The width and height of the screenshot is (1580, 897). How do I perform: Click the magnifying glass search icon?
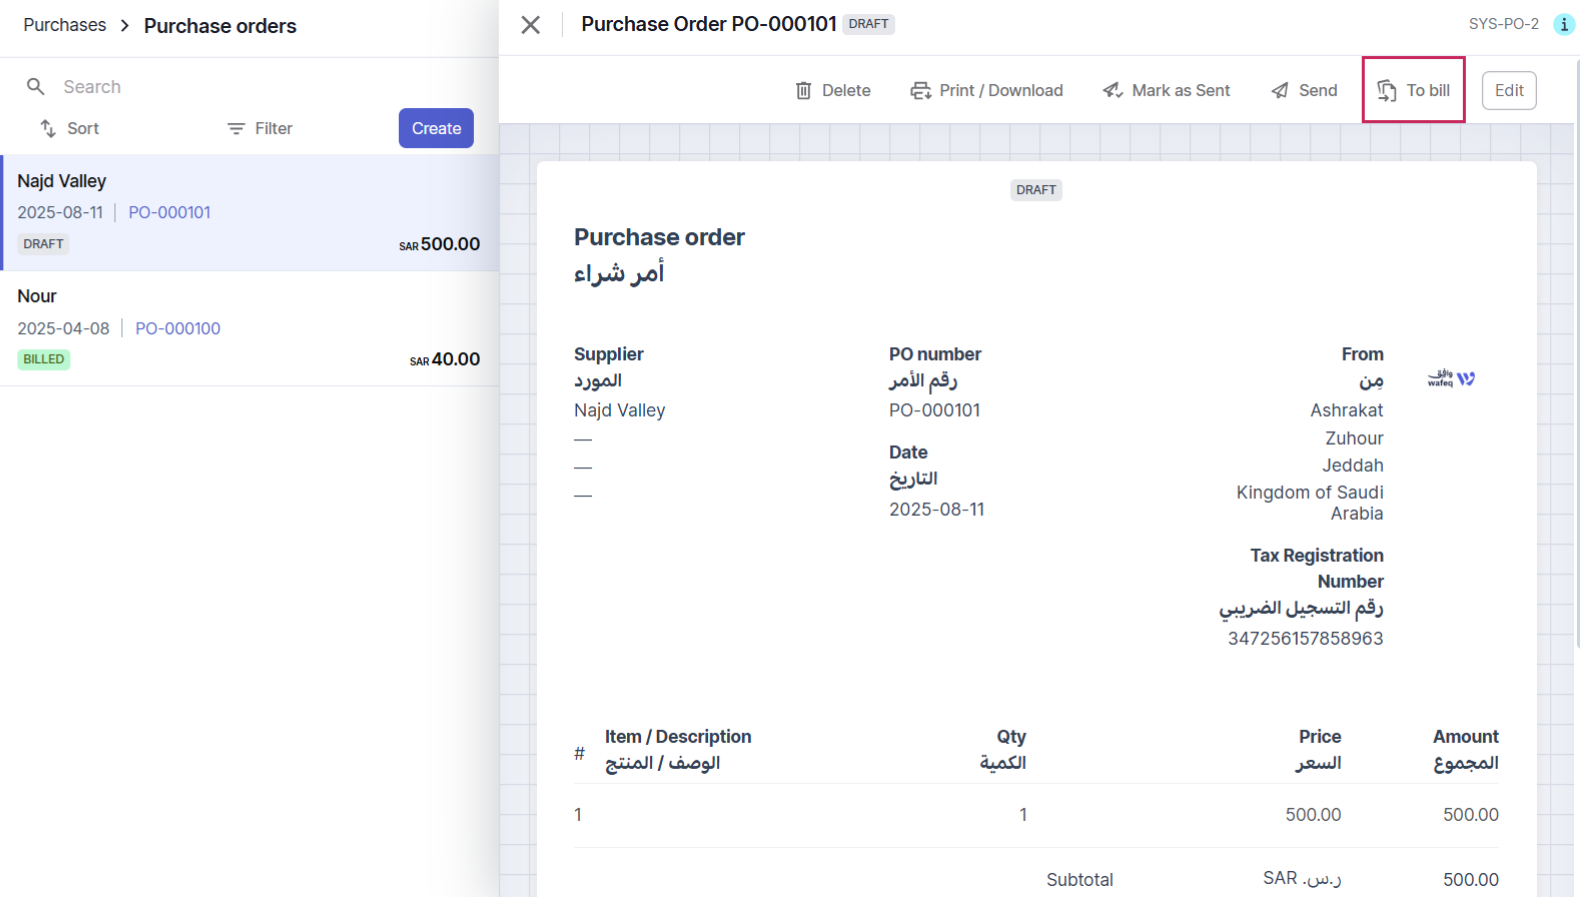(36, 87)
